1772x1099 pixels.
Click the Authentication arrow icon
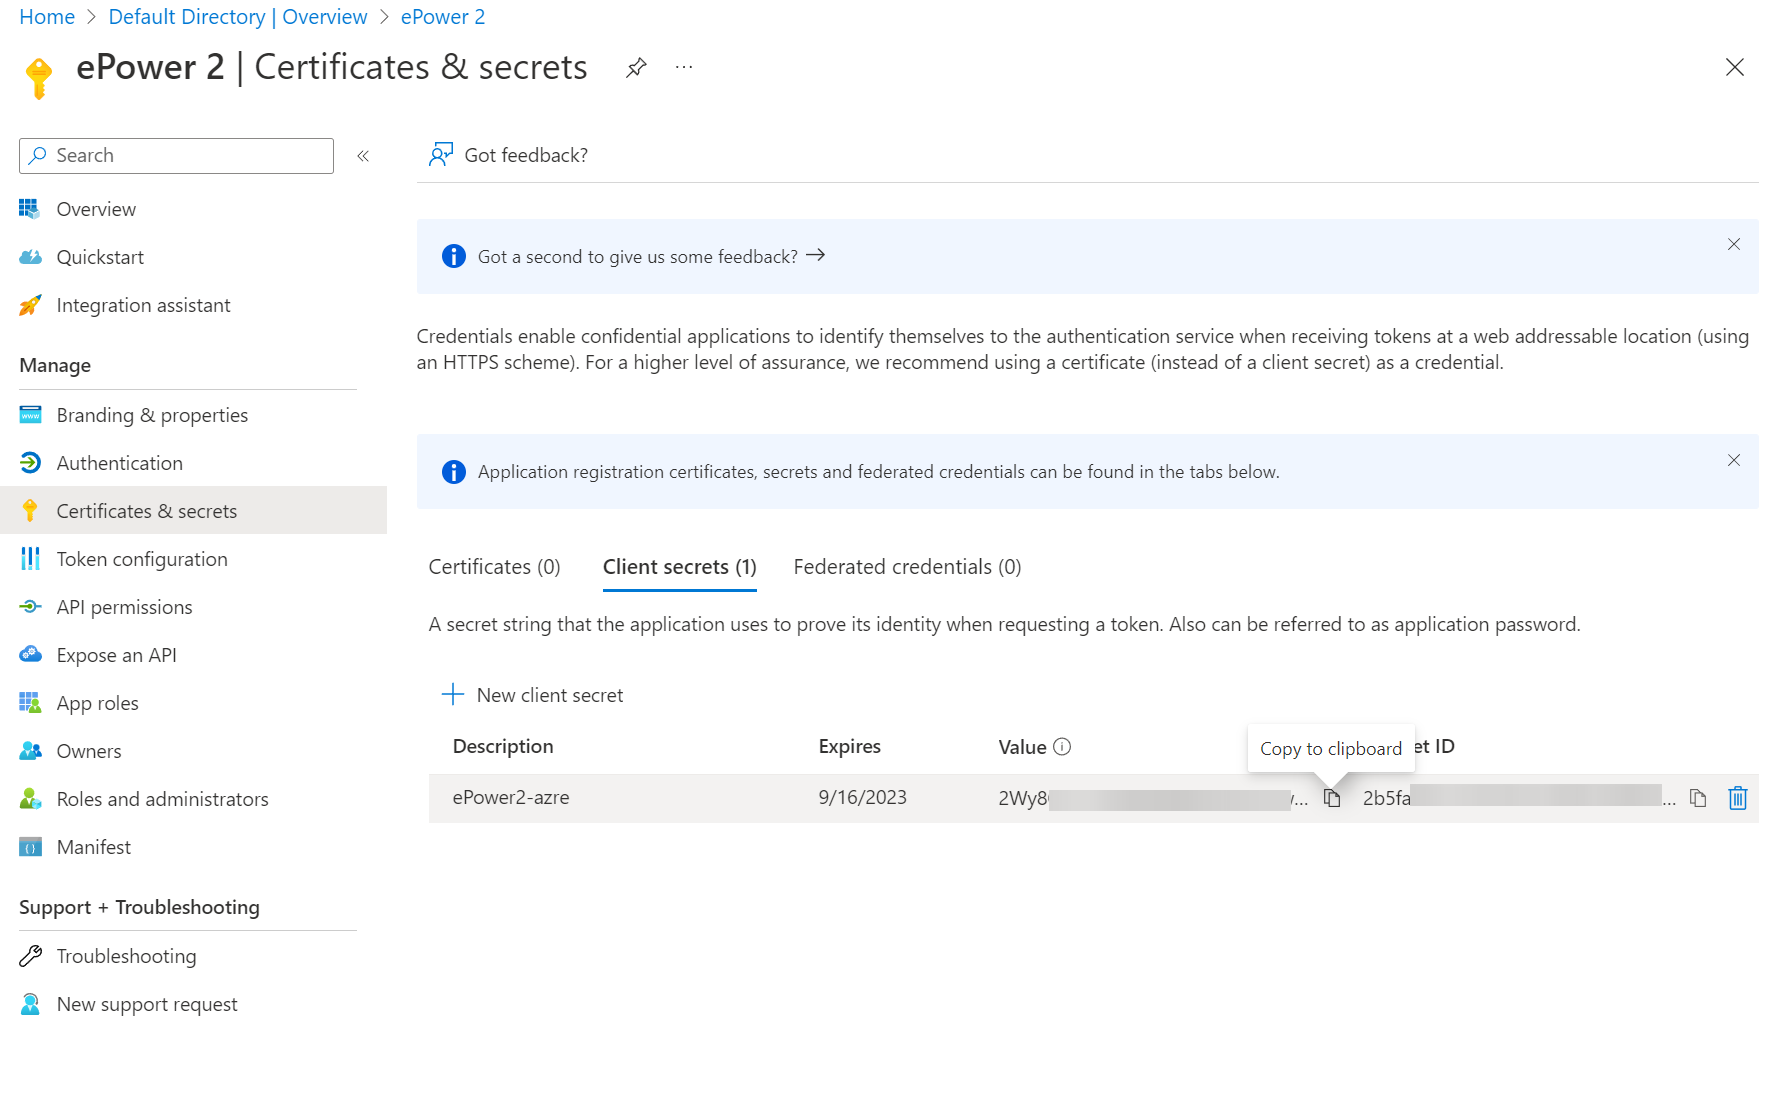click(30, 463)
